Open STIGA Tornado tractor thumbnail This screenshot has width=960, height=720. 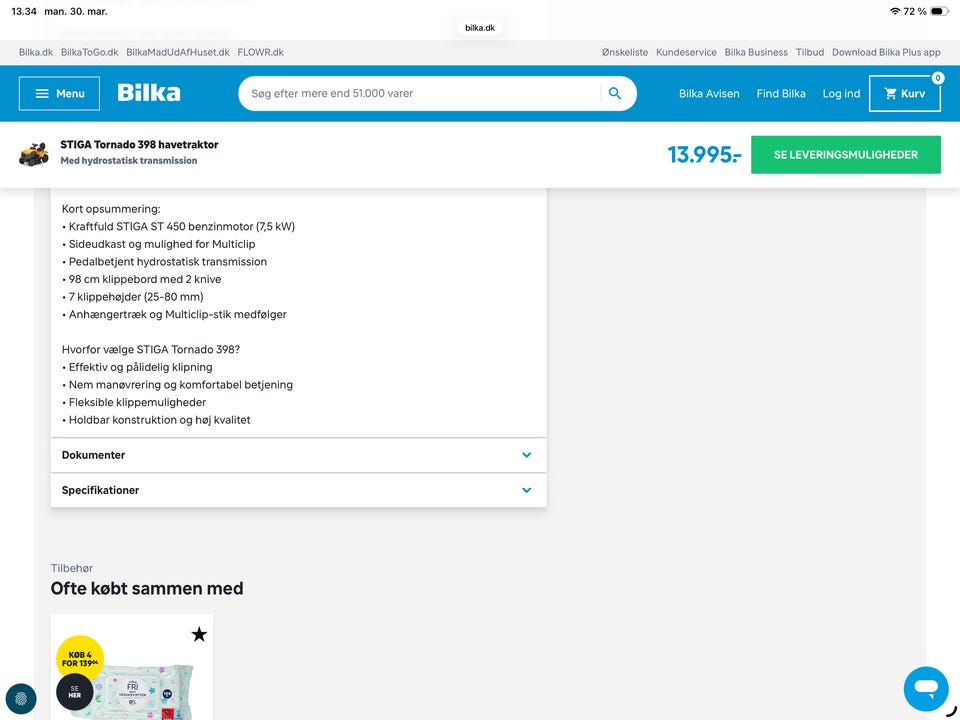[34, 154]
